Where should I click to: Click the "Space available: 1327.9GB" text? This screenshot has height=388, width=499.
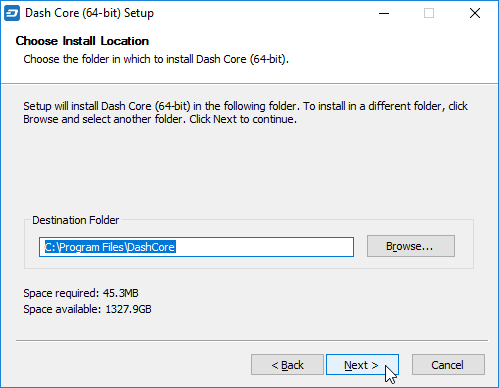87,309
